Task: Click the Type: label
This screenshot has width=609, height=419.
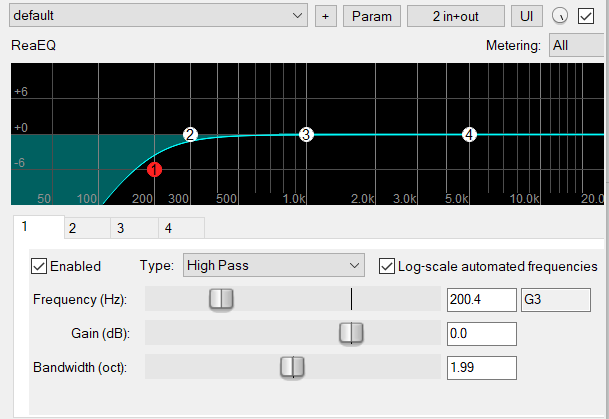Action: pyautogui.click(x=157, y=266)
